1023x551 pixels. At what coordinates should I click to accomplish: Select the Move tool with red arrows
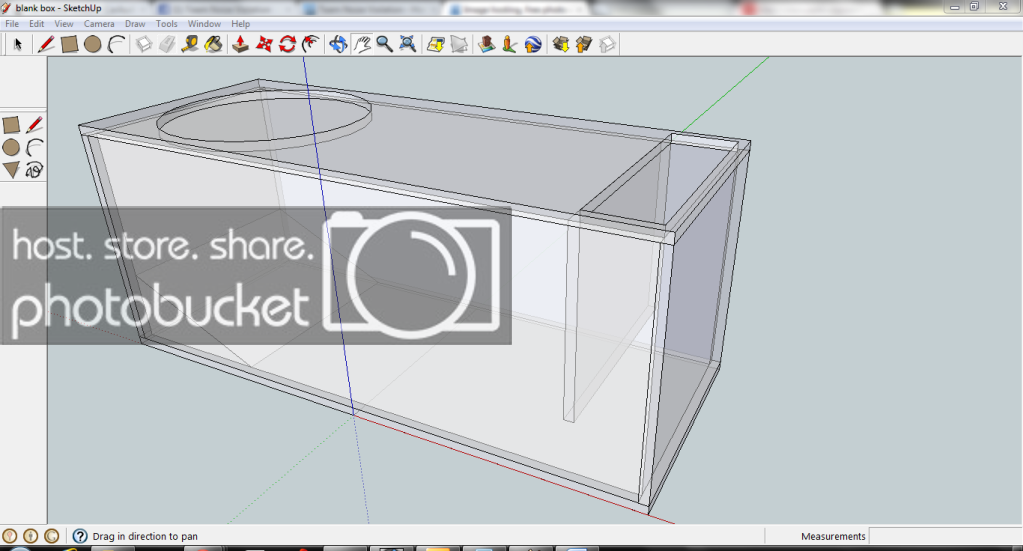(264, 44)
